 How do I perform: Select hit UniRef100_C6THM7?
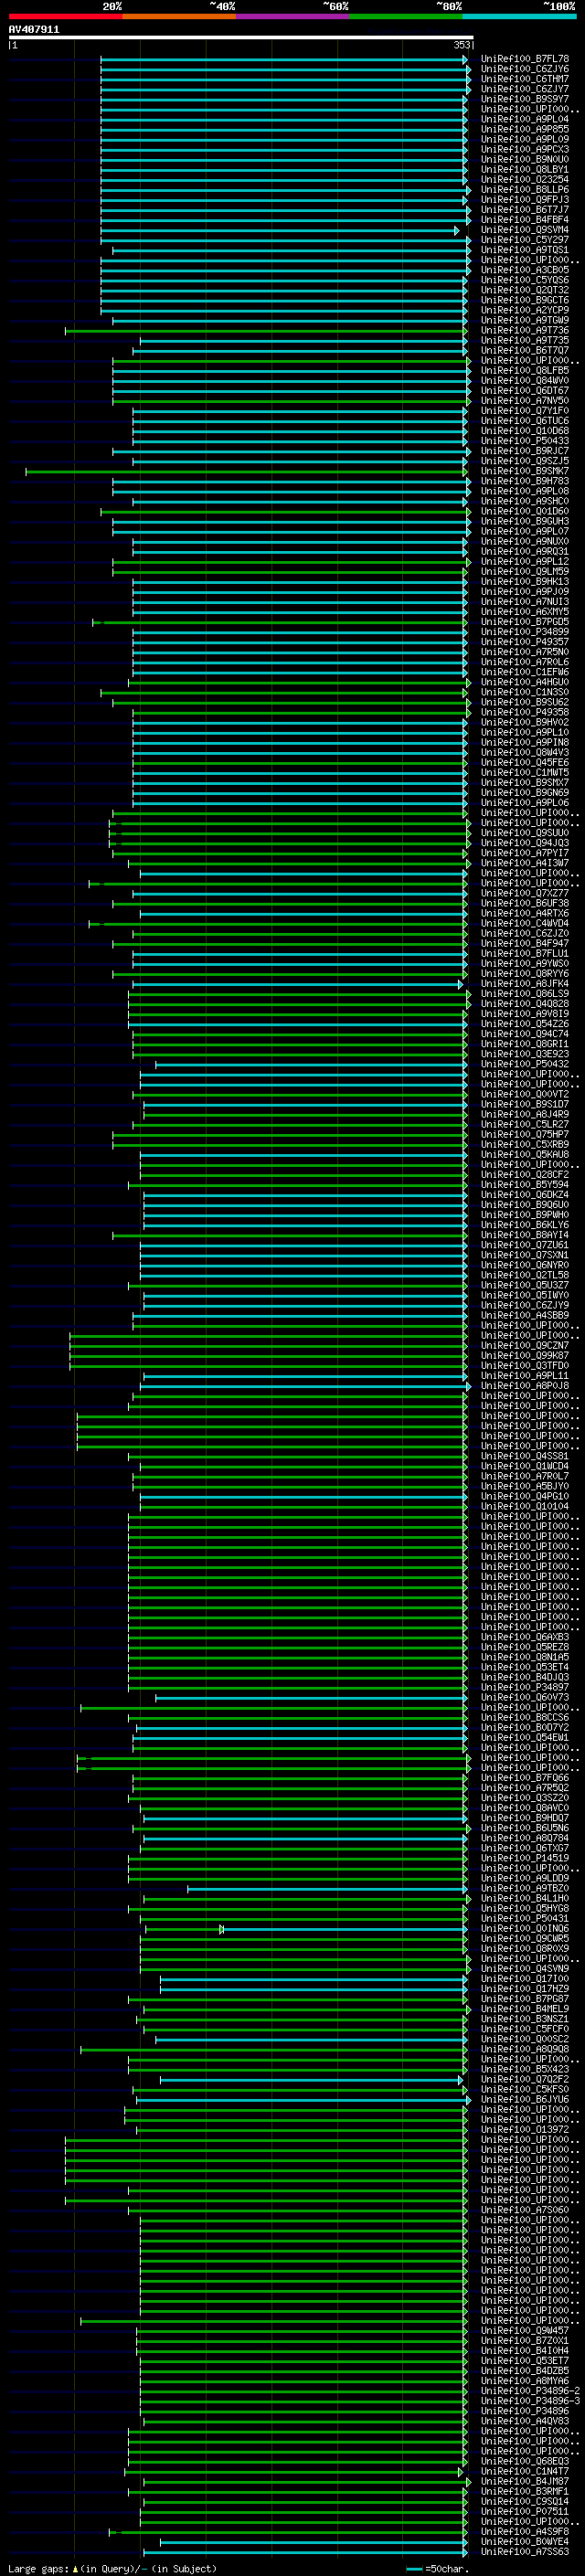524,79
